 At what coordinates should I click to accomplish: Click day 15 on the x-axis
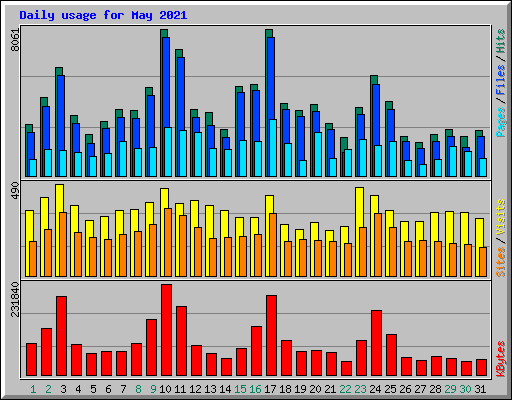point(240,389)
